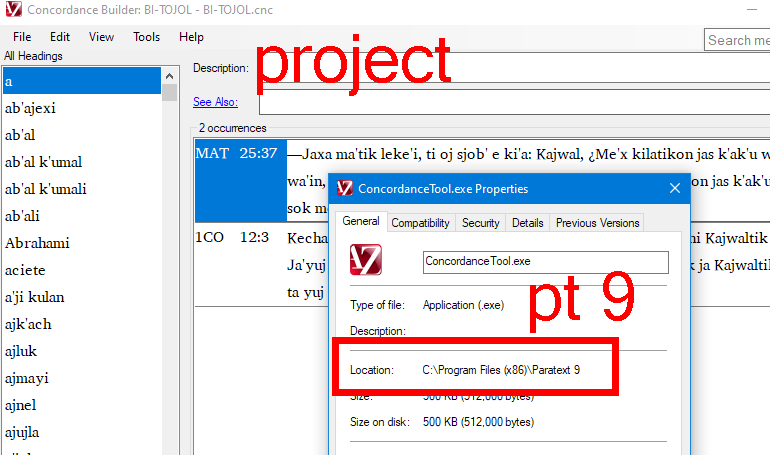Switch to the Details tab
Image resolution: width=770 pixels, height=455 pixels.
527,223
